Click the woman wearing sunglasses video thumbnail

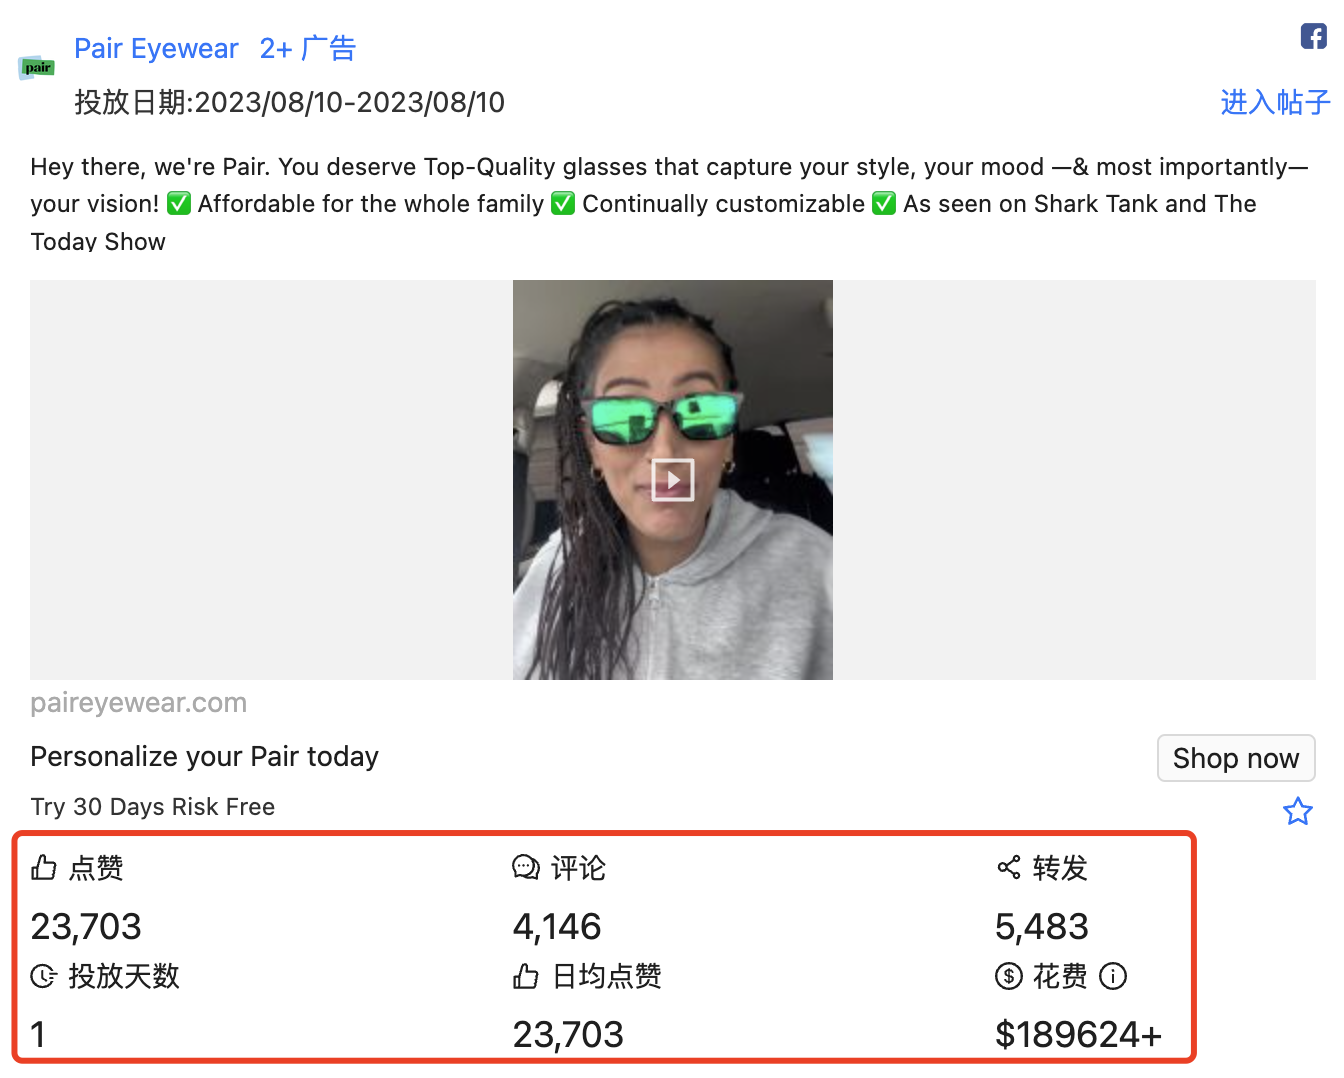(x=673, y=480)
